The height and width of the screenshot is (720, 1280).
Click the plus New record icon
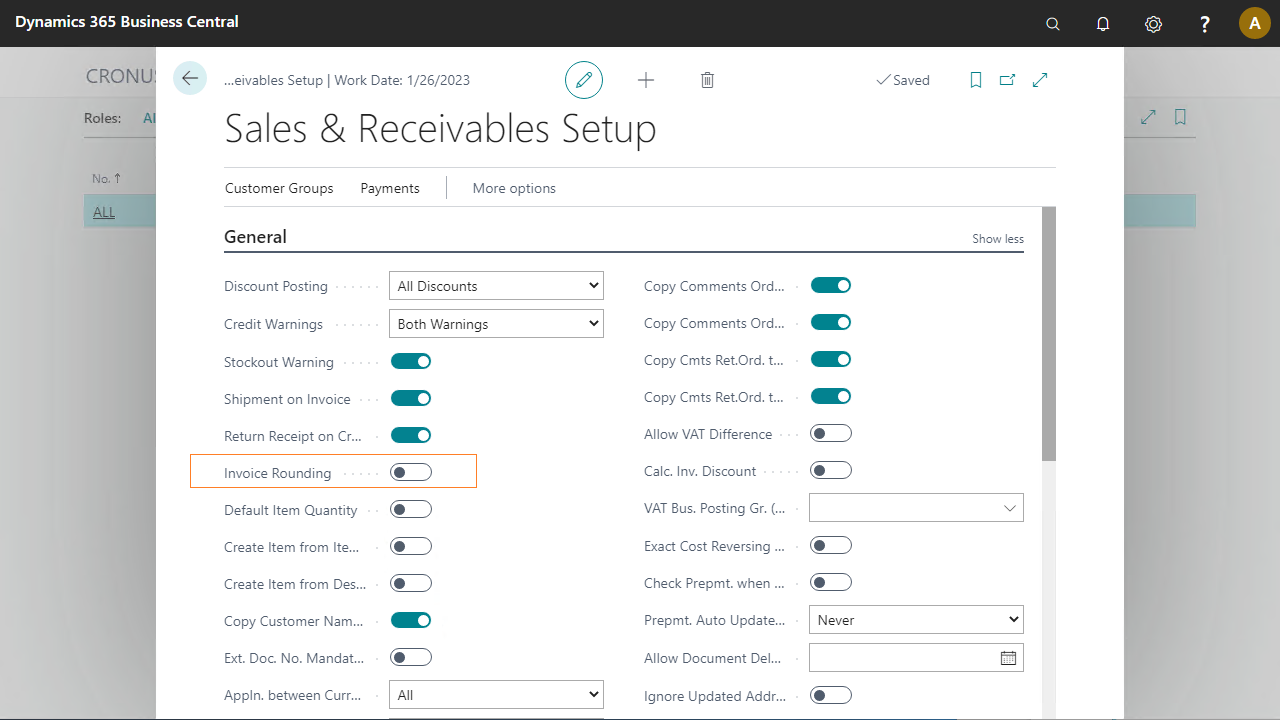(x=646, y=80)
